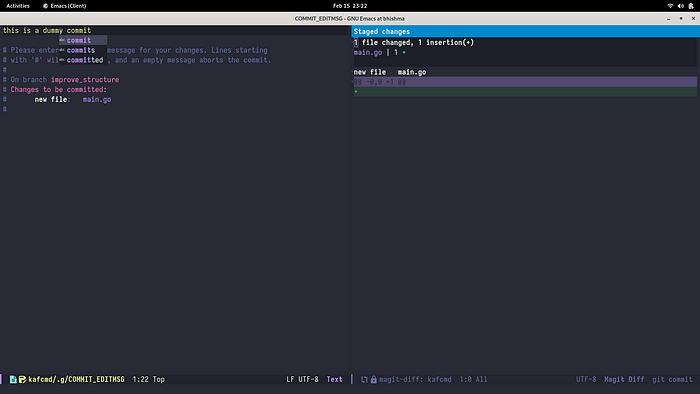
Task: Click the 'Text' major mode indicator
Action: (334, 379)
